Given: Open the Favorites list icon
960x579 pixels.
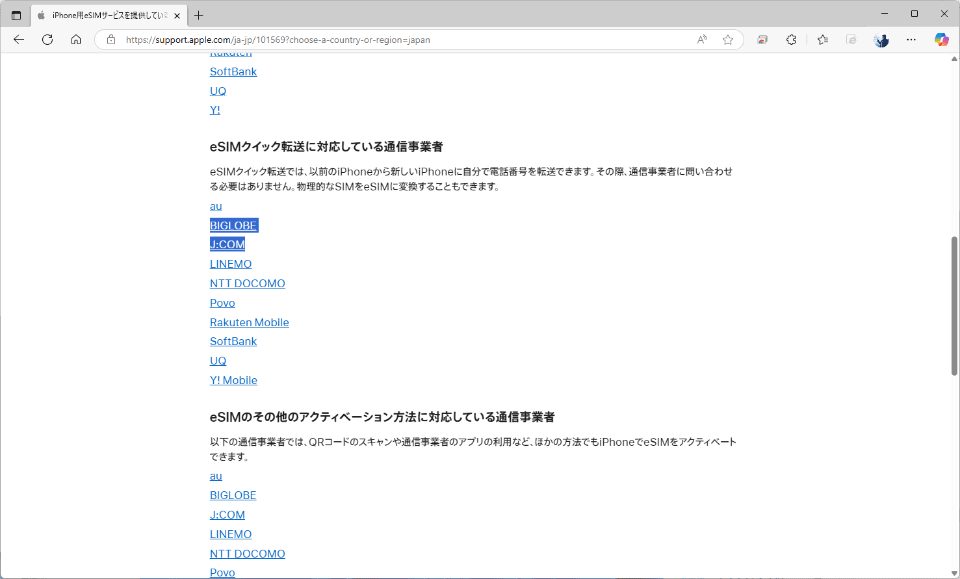Looking at the screenshot, I should (x=822, y=40).
